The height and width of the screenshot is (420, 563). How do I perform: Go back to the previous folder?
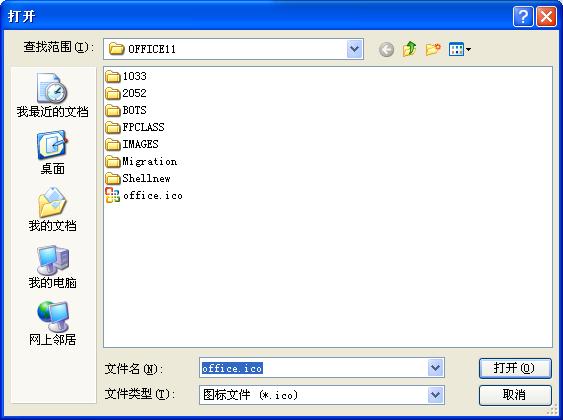point(386,50)
